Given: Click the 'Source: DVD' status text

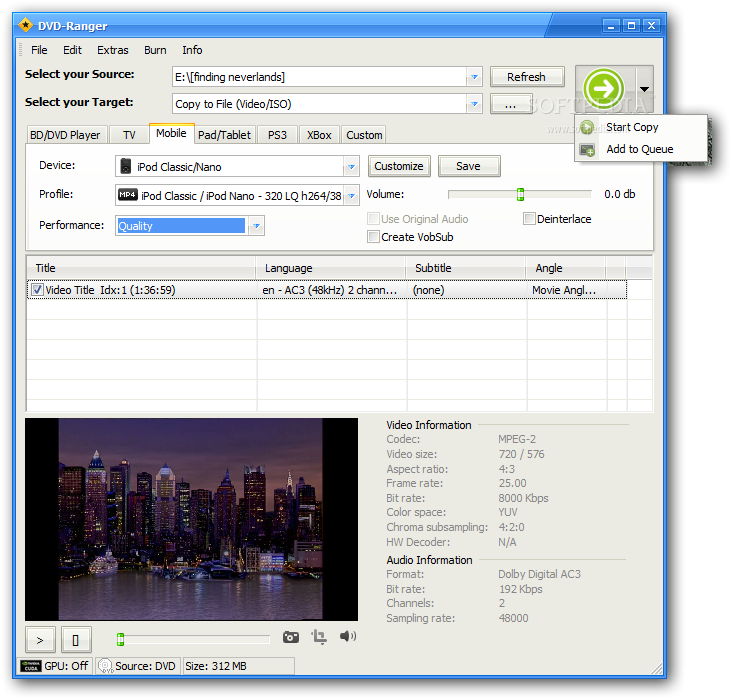Looking at the screenshot, I should tap(145, 666).
